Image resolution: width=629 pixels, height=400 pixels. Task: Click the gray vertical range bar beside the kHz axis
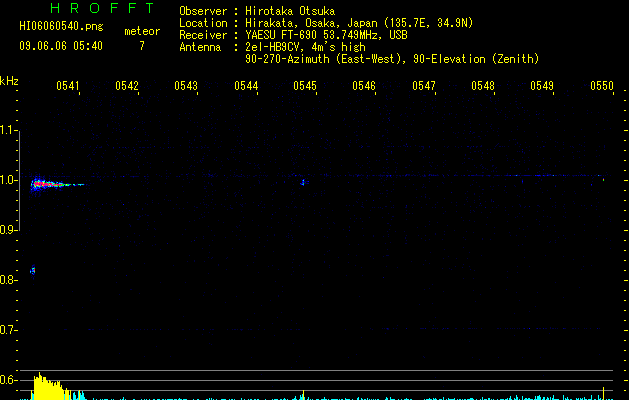[x=19, y=180]
